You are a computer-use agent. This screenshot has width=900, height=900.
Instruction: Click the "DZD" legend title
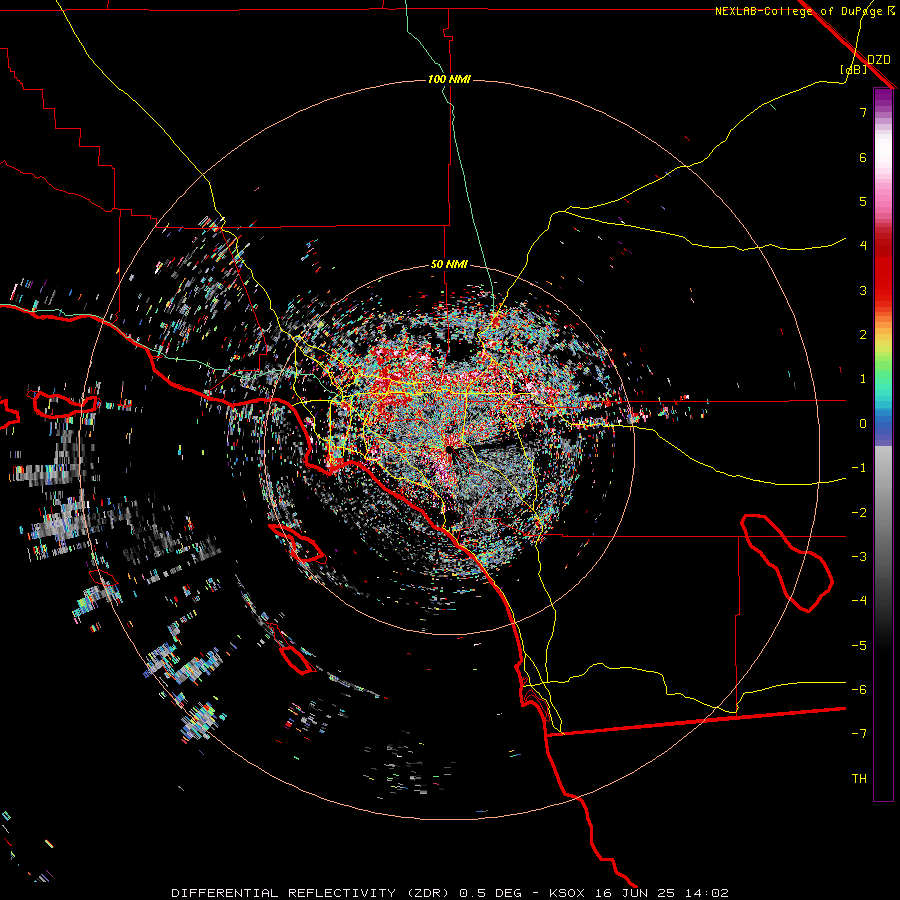pyautogui.click(x=879, y=60)
